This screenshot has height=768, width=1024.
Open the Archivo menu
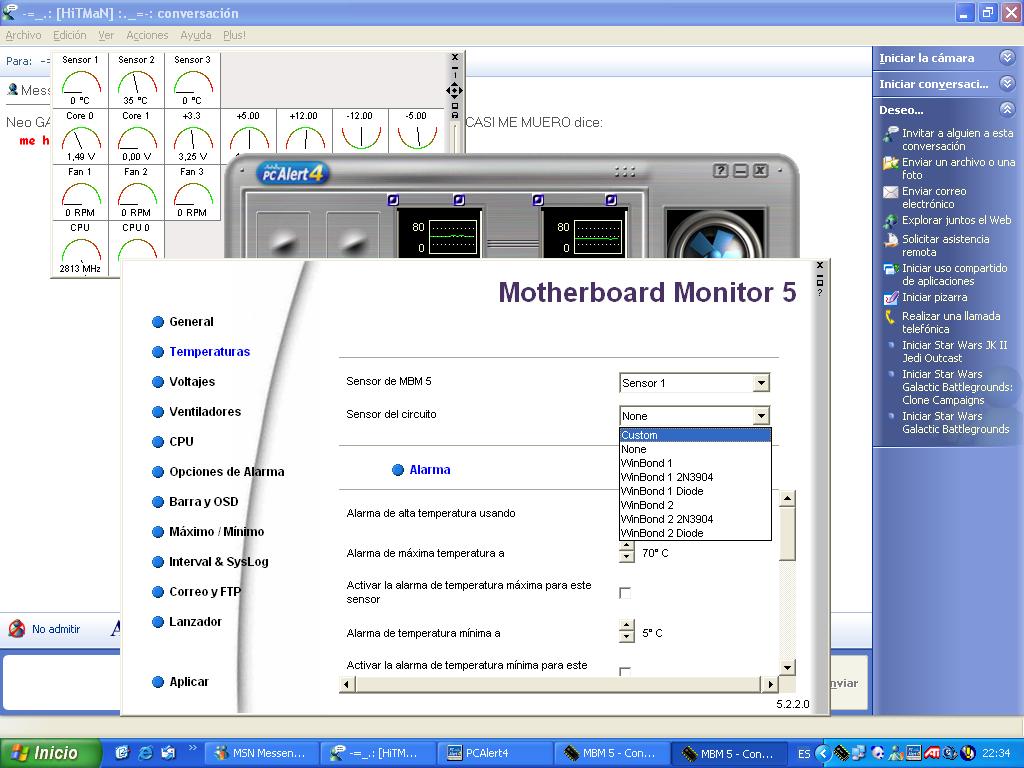click(x=24, y=35)
